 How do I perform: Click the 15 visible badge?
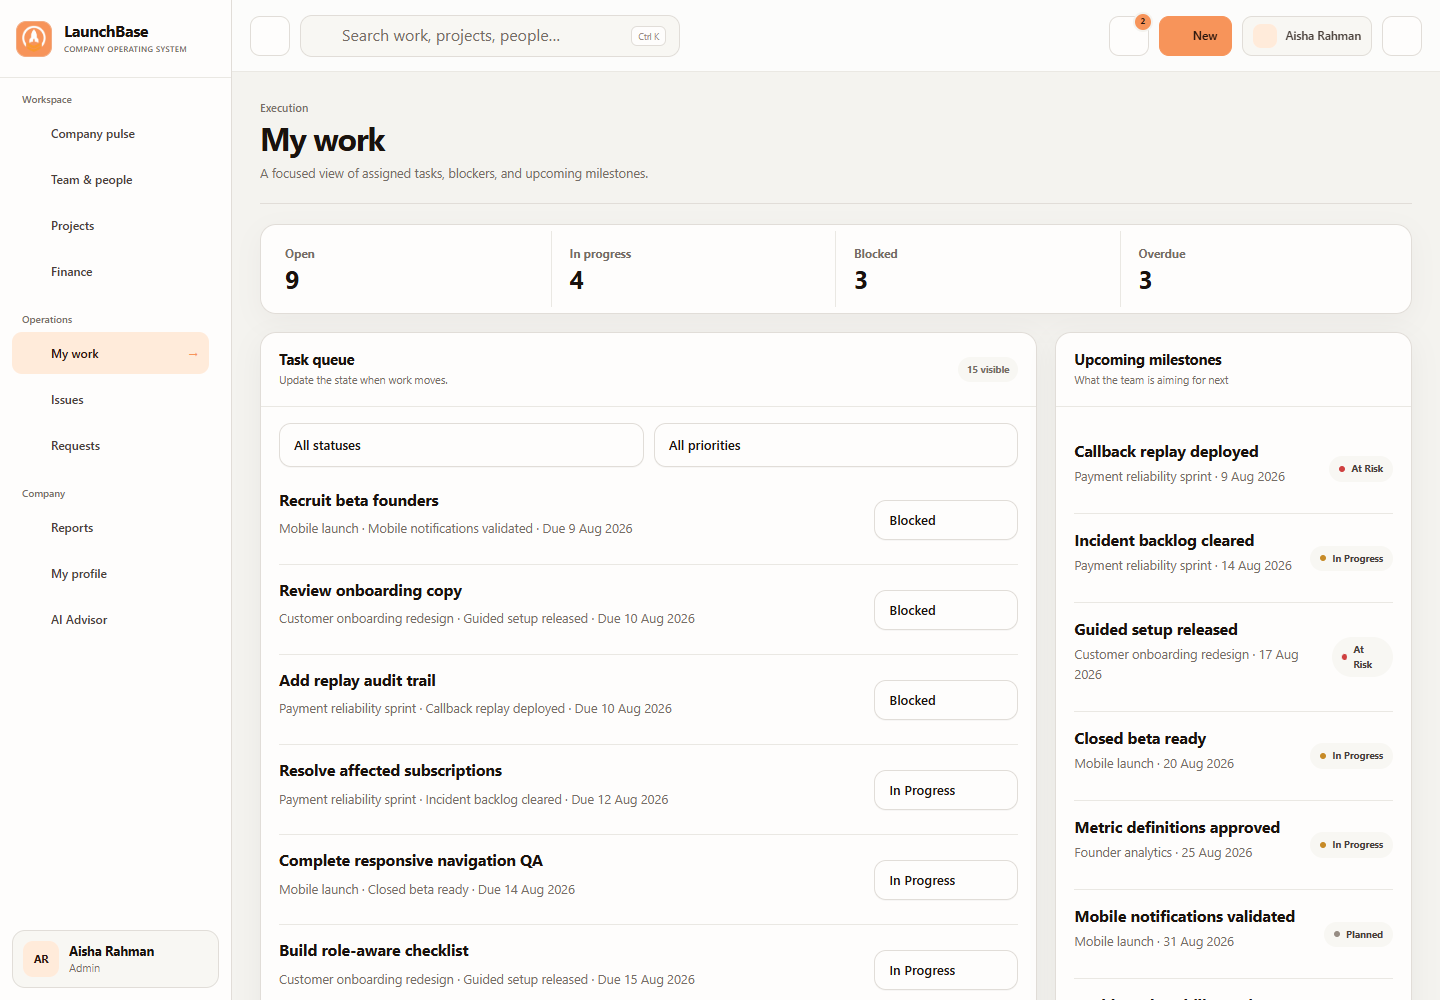click(988, 370)
